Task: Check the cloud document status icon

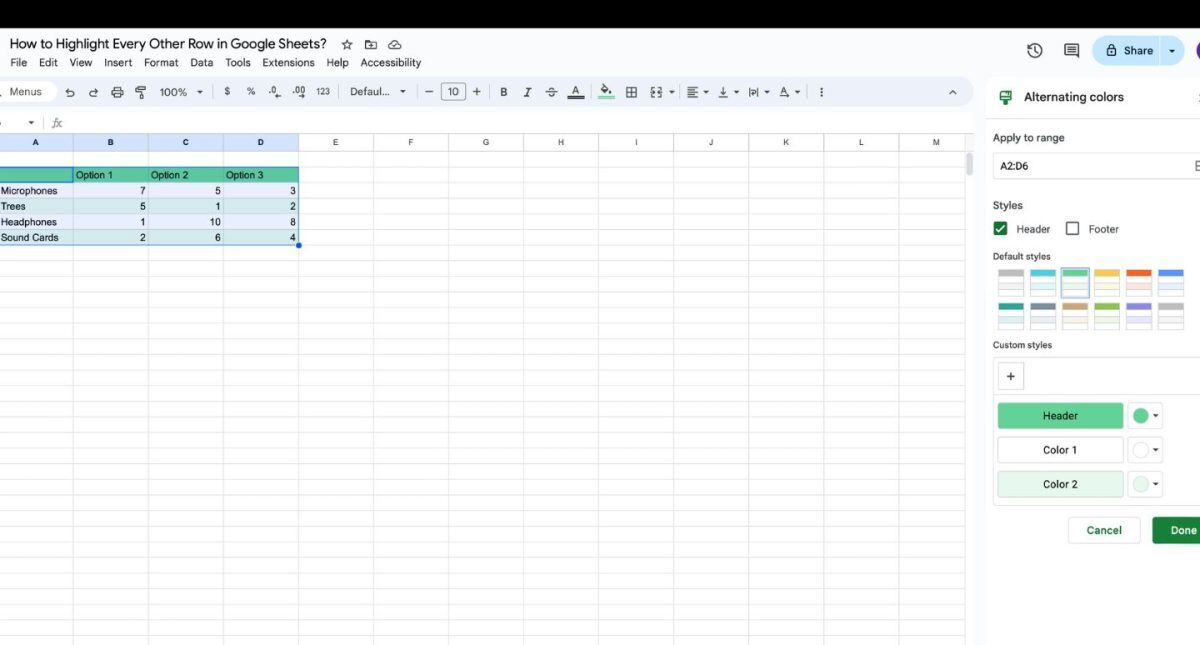Action: tap(395, 44)
